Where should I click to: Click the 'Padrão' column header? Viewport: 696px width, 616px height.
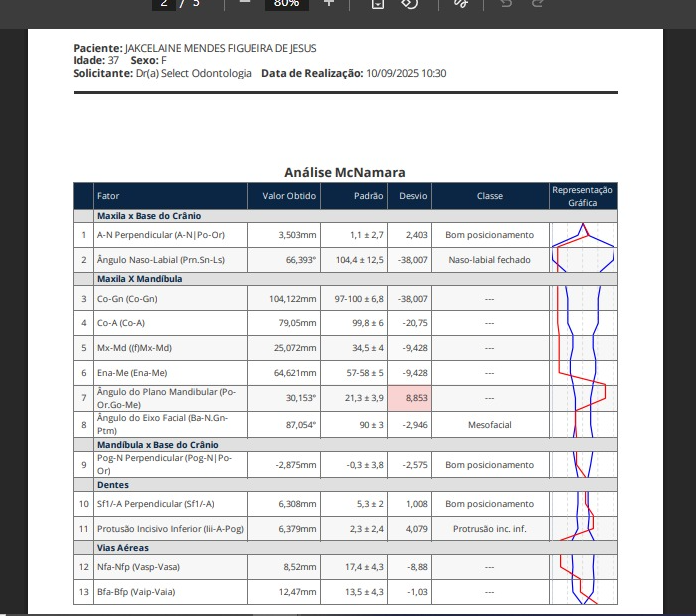coord(354,196)
